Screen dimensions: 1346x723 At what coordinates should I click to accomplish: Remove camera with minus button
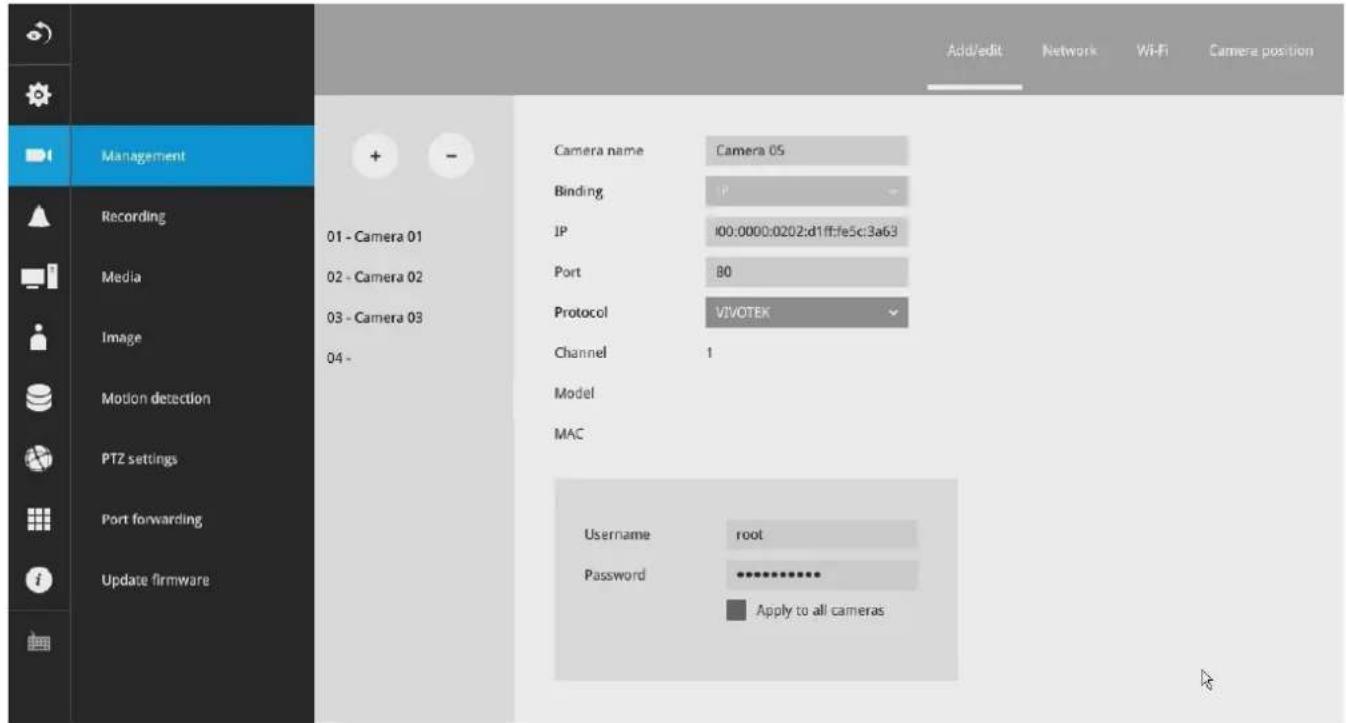(x=451, y=156)
